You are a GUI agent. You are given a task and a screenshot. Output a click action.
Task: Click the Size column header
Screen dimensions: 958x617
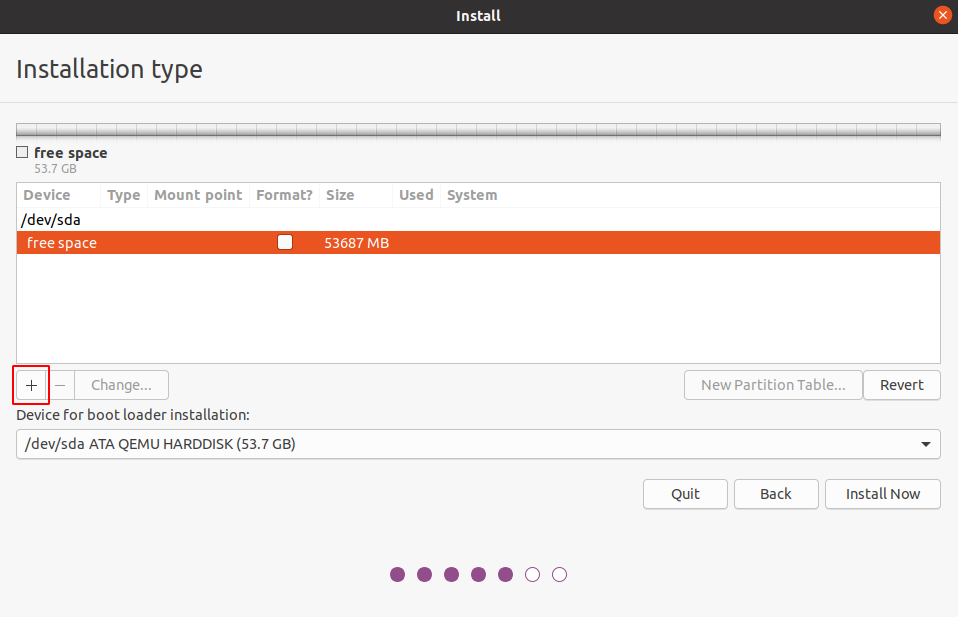pyautogui.click(x=340, y=195)
